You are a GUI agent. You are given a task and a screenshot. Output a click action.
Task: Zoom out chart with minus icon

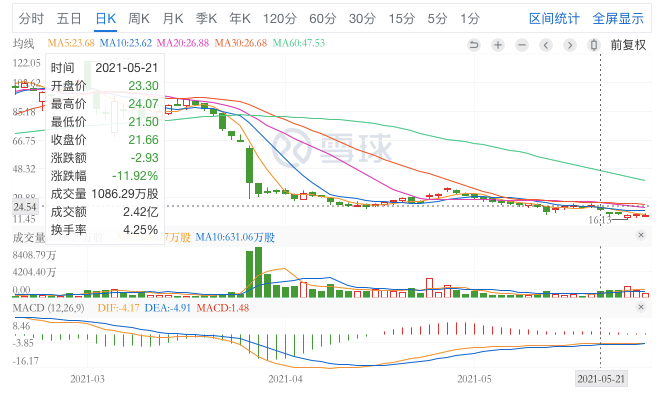pyautogui.click(x=522, y=45)
